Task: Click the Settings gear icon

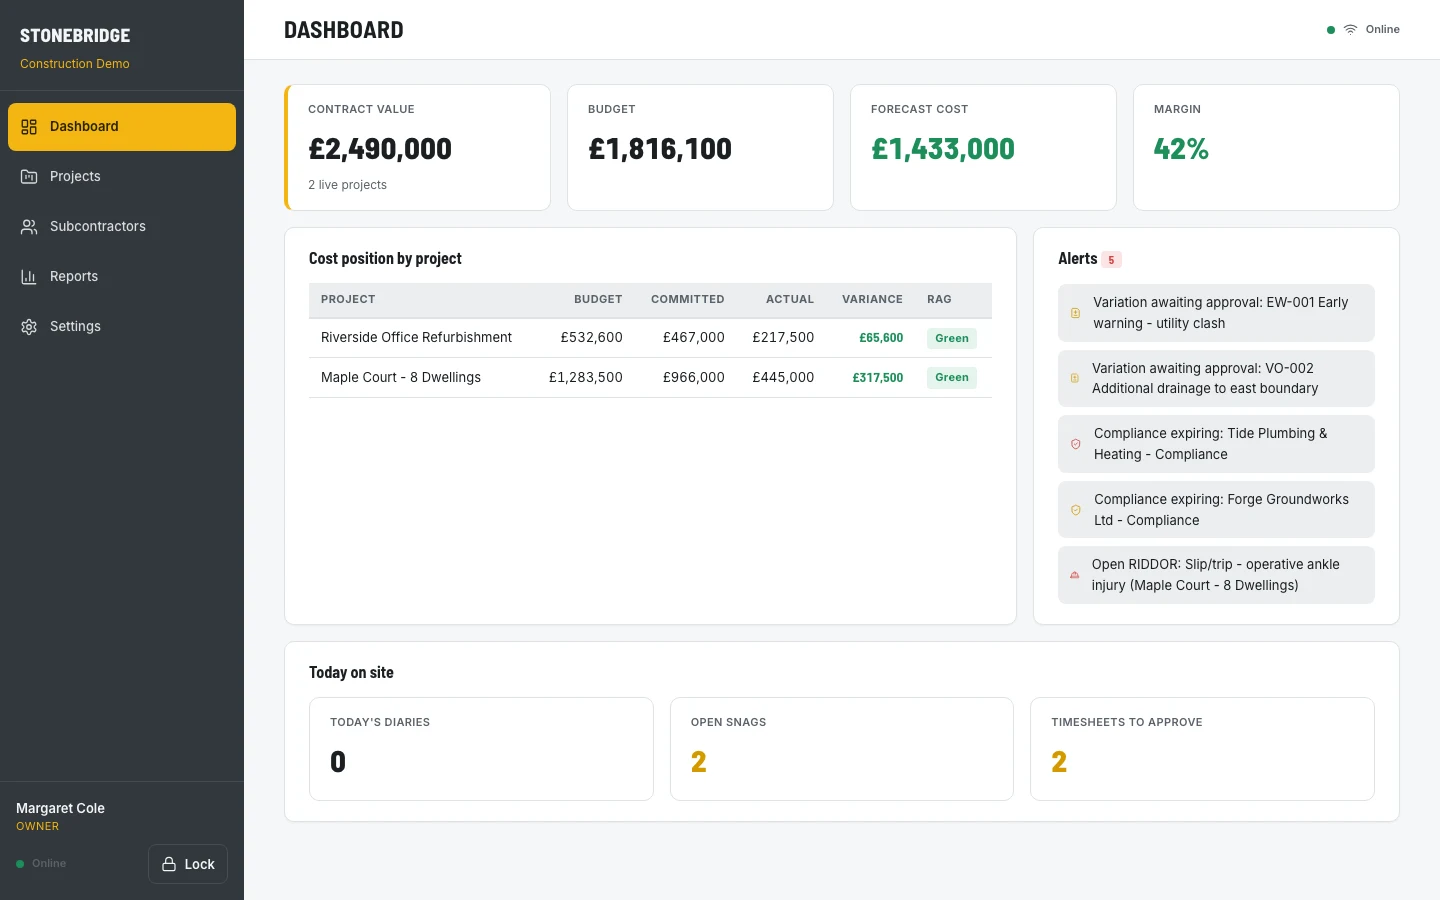Action: coord(29,327)
